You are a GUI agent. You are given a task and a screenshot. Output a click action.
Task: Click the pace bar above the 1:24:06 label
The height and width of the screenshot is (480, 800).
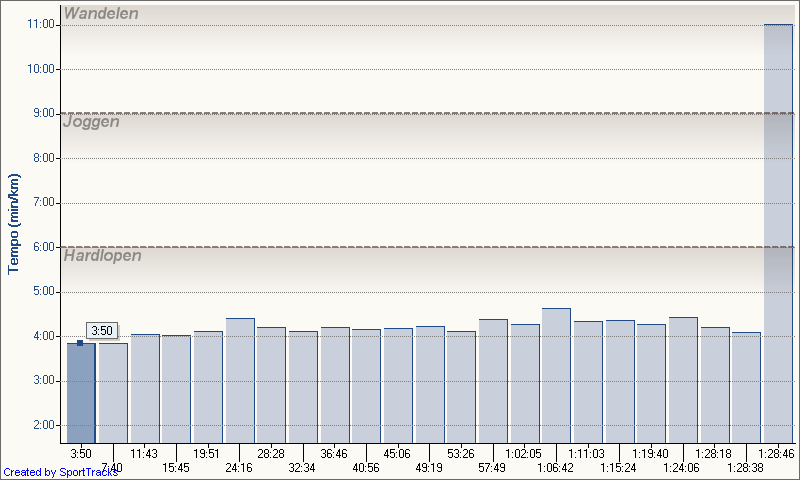(x=683, y=380)
